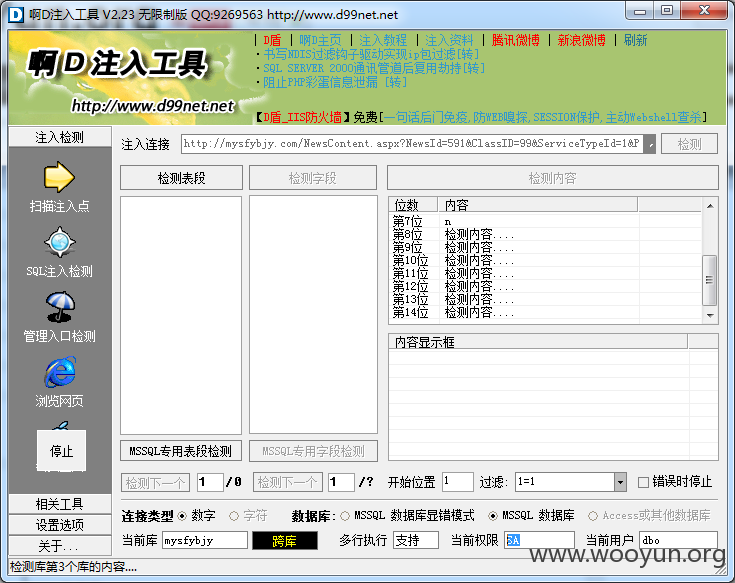Click MSSQL专用字段检测 button
735x583 pixels.
(x=313, y=451)
